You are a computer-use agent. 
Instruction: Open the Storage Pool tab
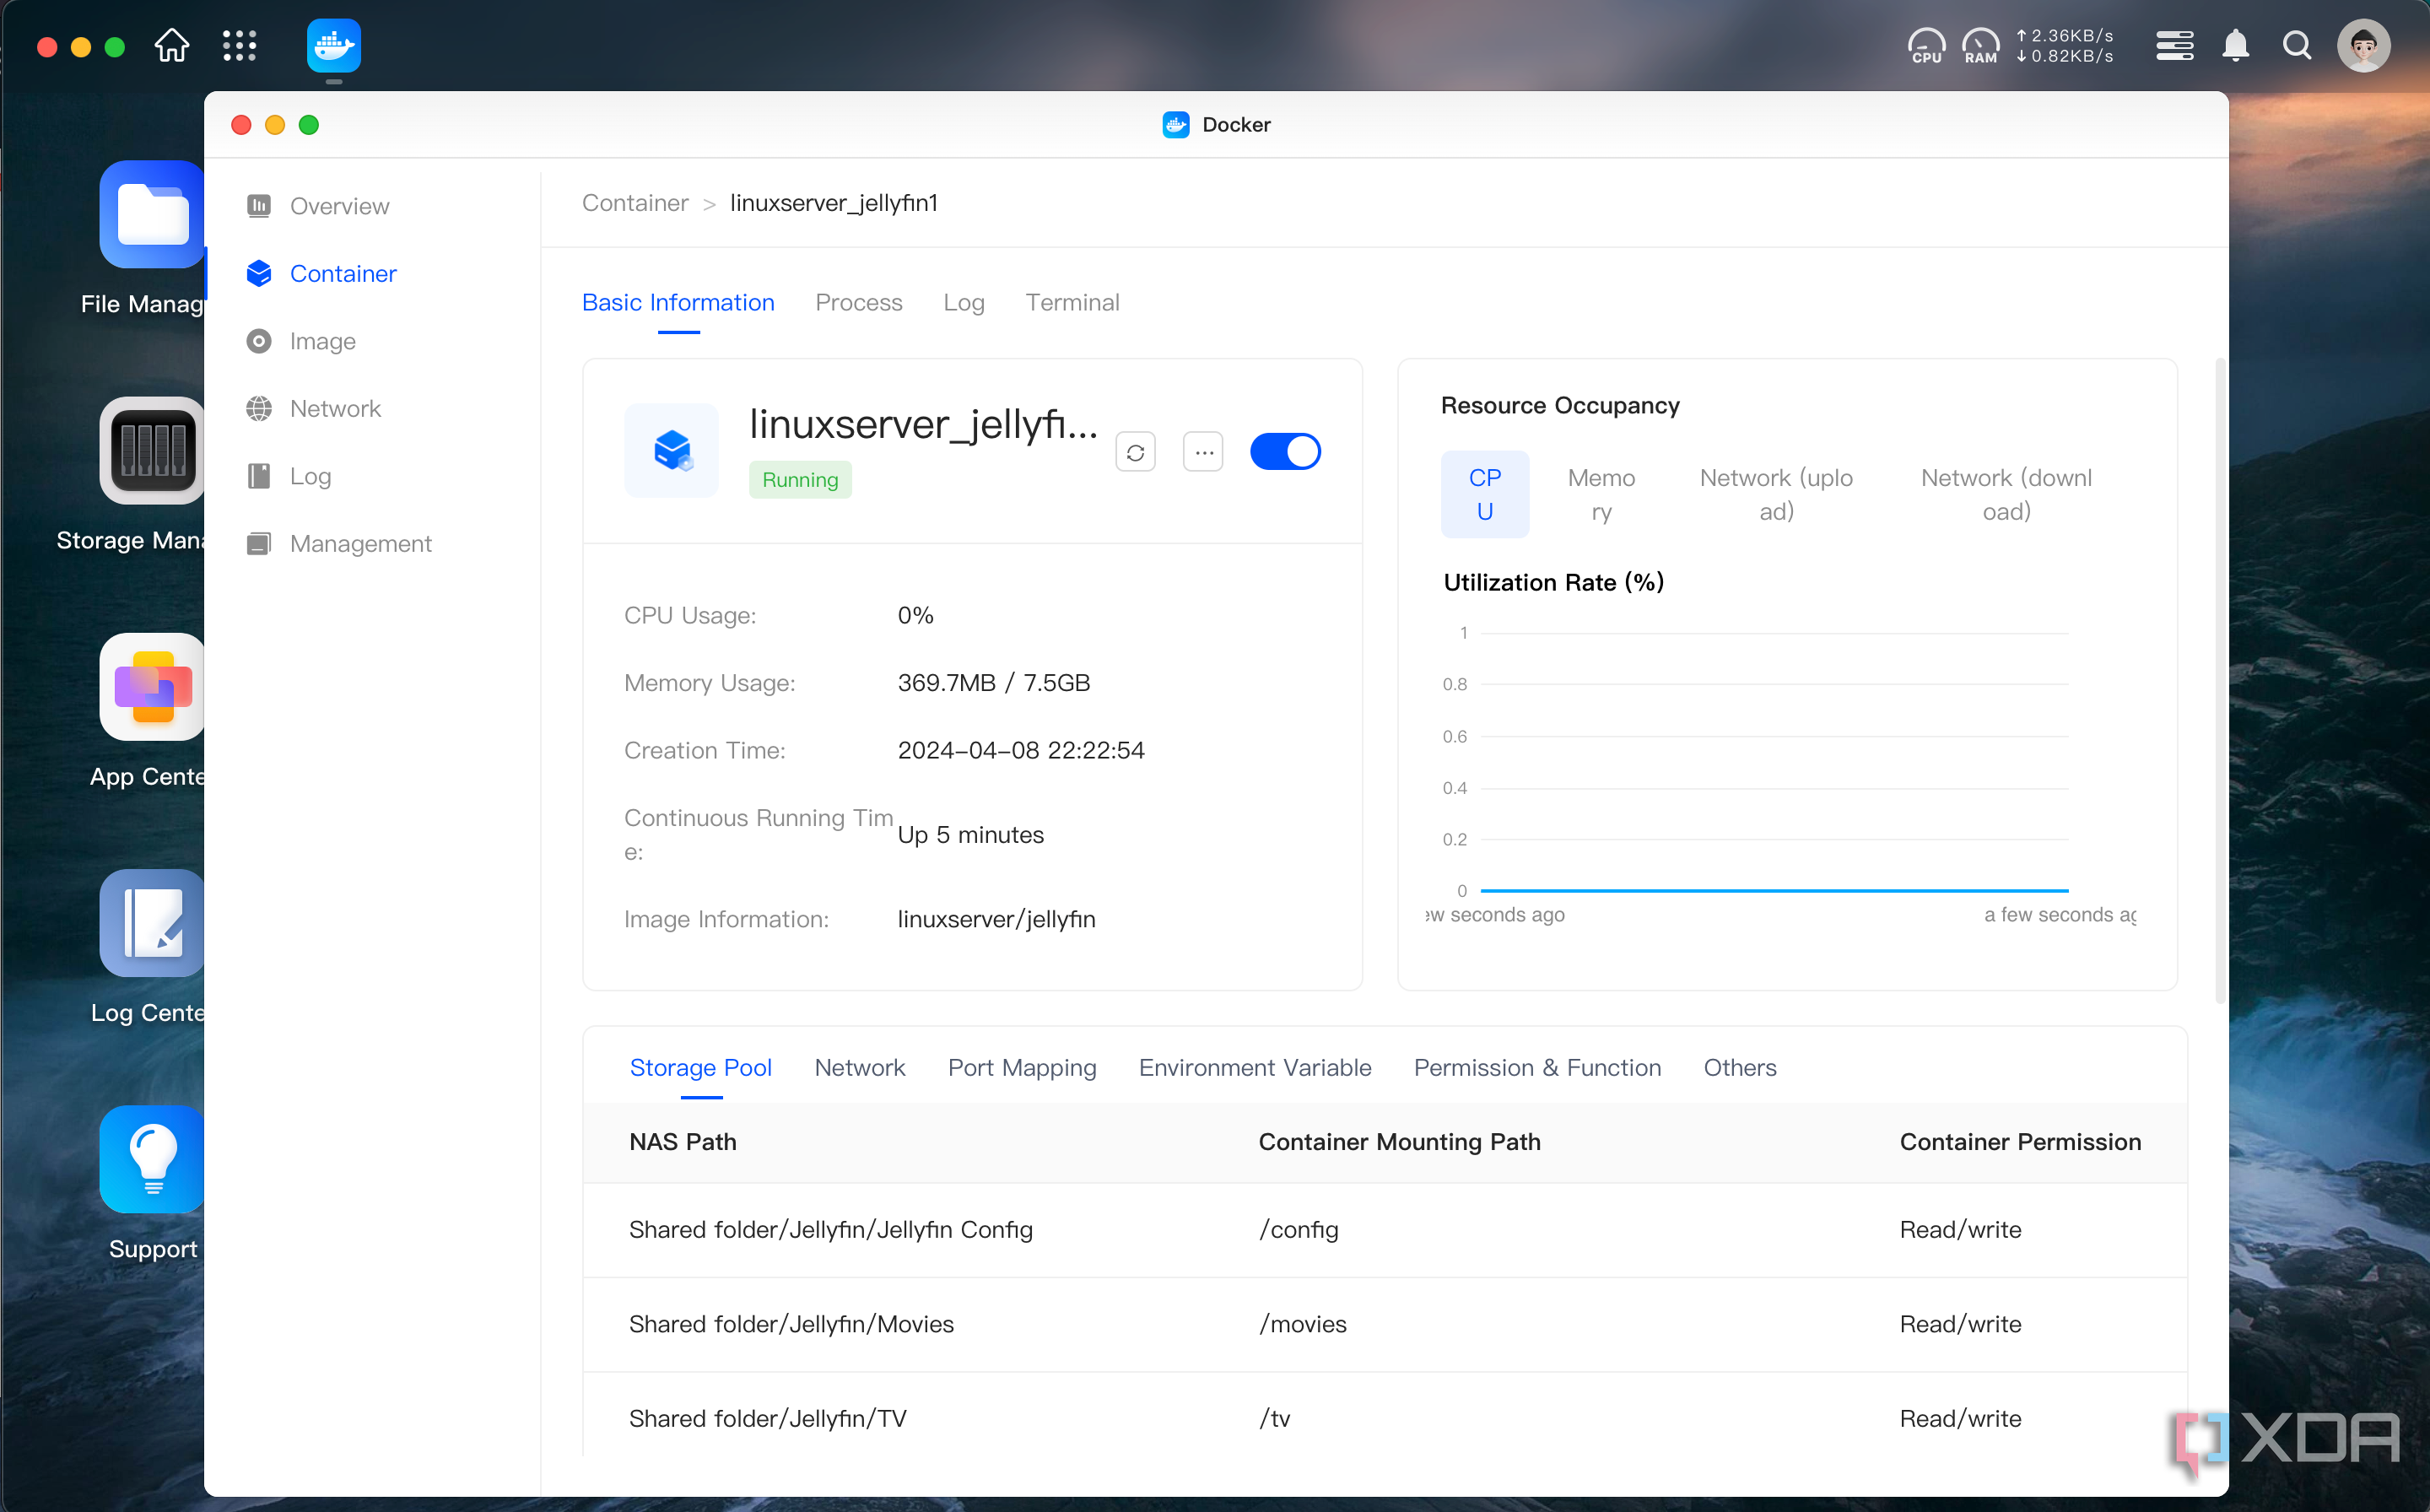(700, 1068)
